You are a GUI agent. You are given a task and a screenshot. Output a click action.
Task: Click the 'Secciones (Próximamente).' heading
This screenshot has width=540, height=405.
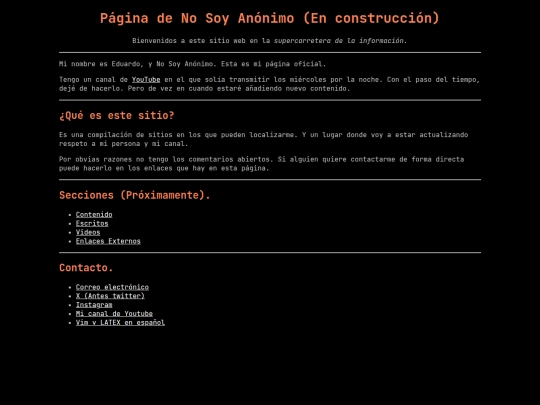pos(135,195)
